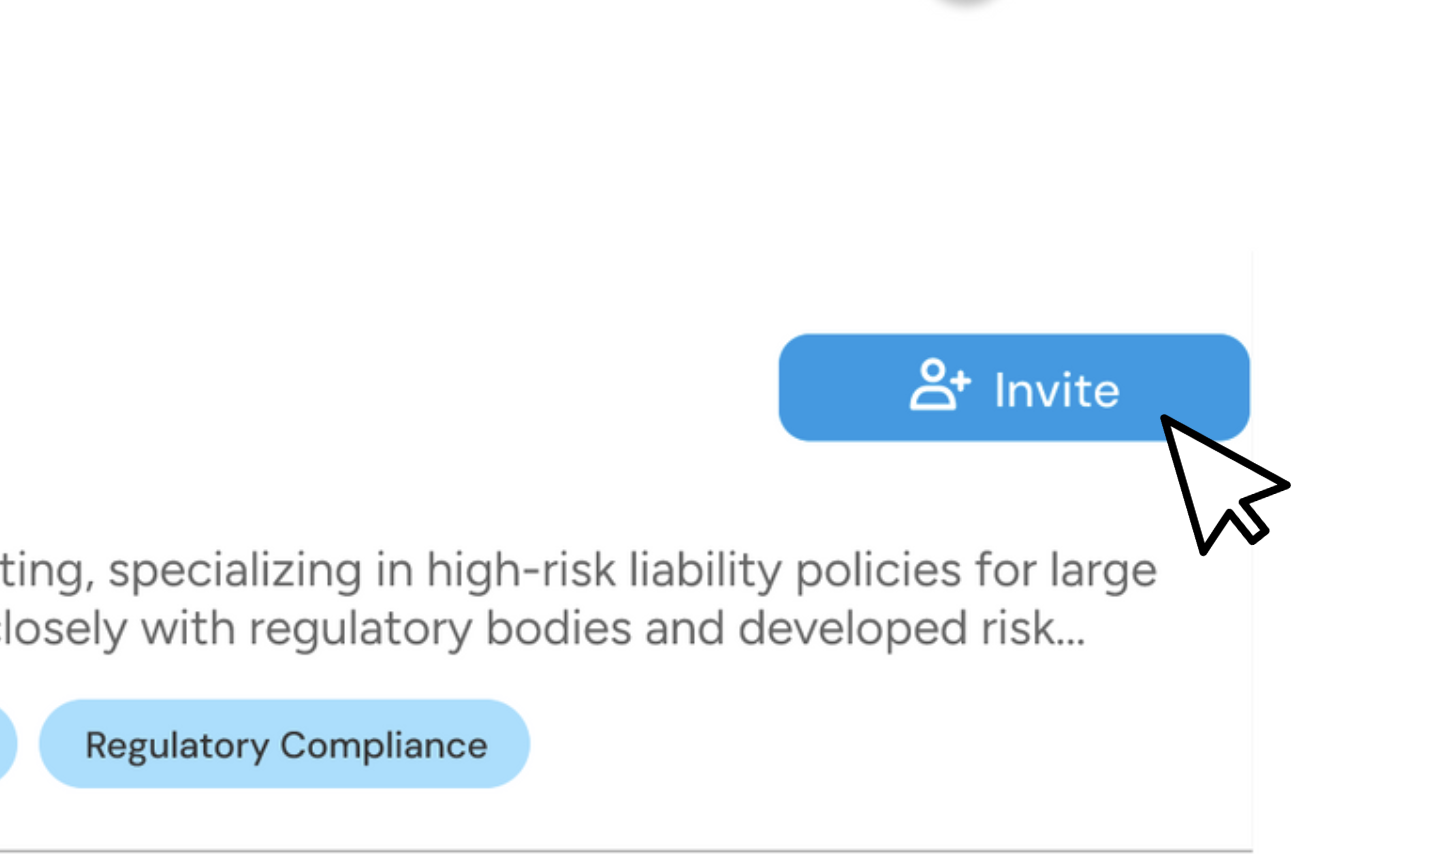Select the Regulatory Compliance skill tag

click(284, 744)
